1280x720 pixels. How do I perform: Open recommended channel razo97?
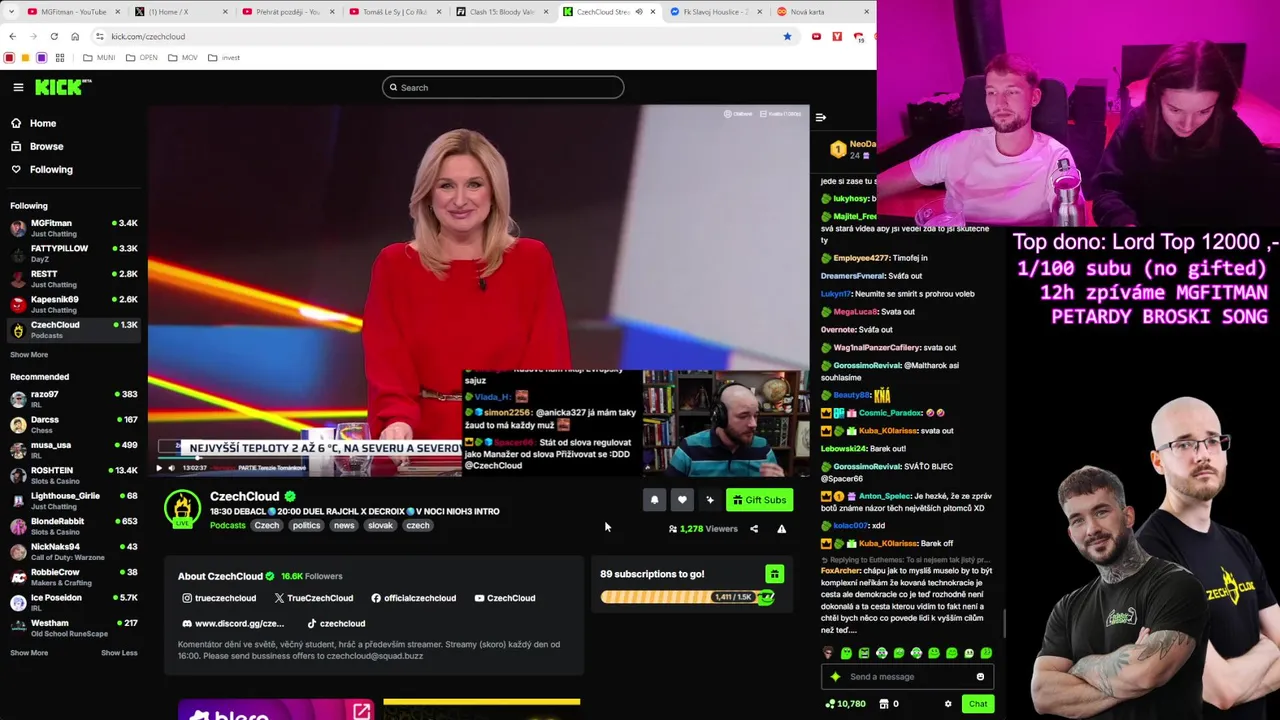[x=74, y=399]
